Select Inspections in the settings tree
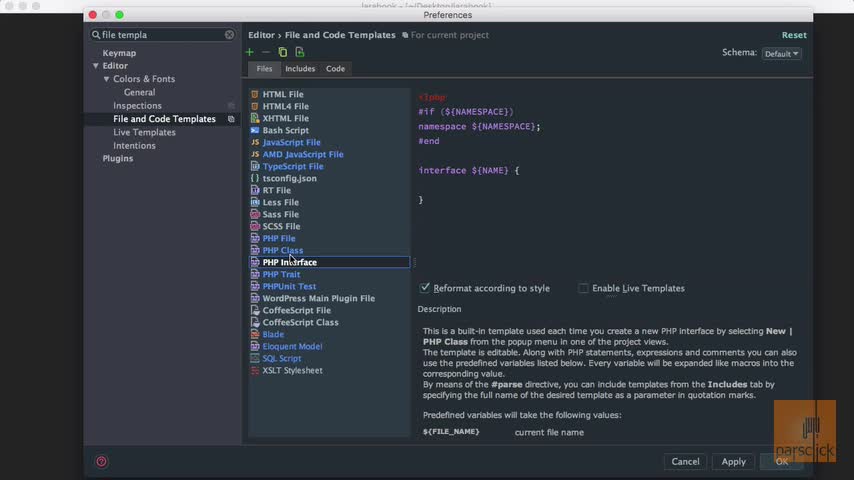The height and width of the screenshot is (480, 854). pyautogui.click(x=137, y=106)
